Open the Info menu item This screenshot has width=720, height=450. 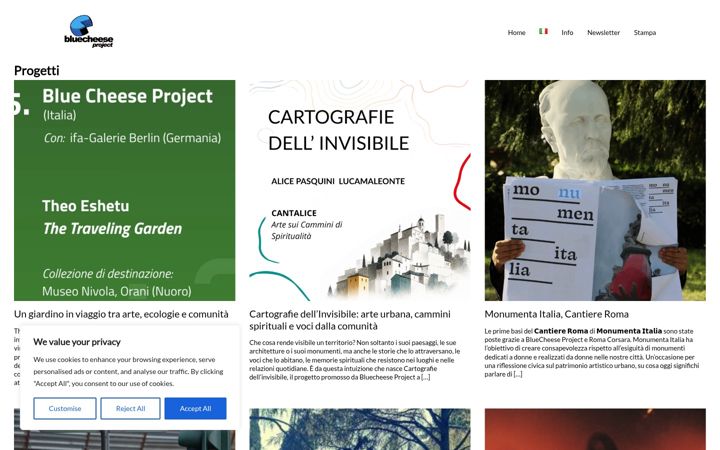pyautogui.click(x=567, y=33)
